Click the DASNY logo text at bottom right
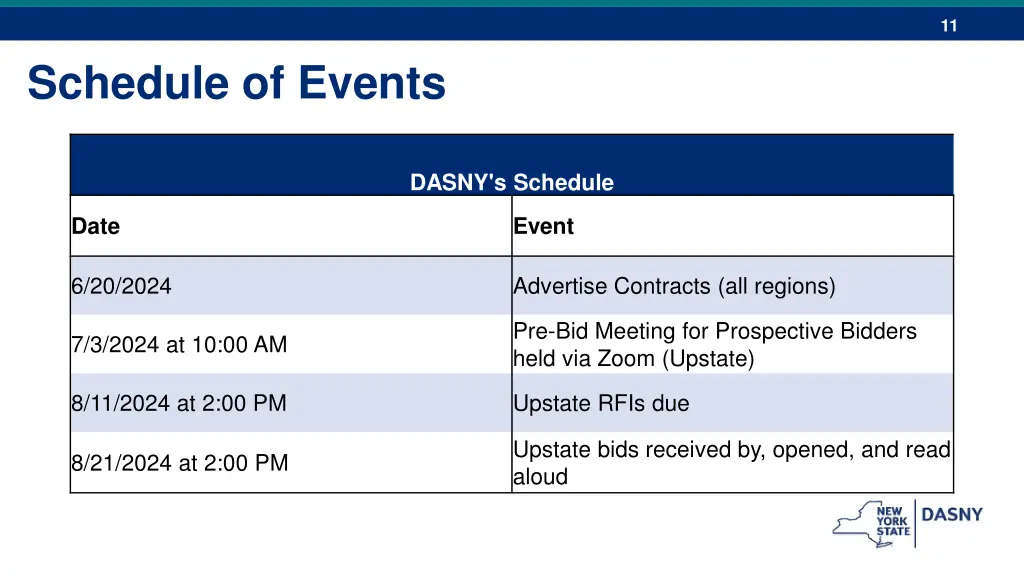 tap(951, 515)
